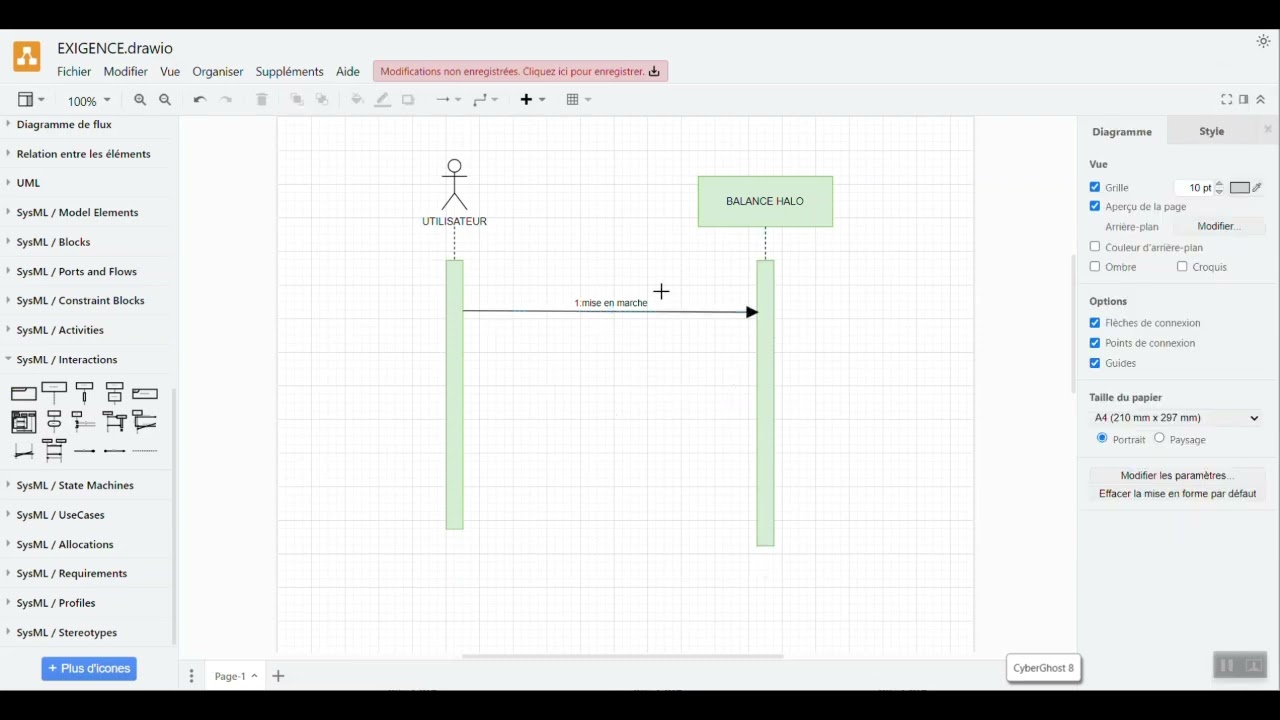
Task: Toggle Points de connexion checkbox
Action: (x=1095, y=343)
